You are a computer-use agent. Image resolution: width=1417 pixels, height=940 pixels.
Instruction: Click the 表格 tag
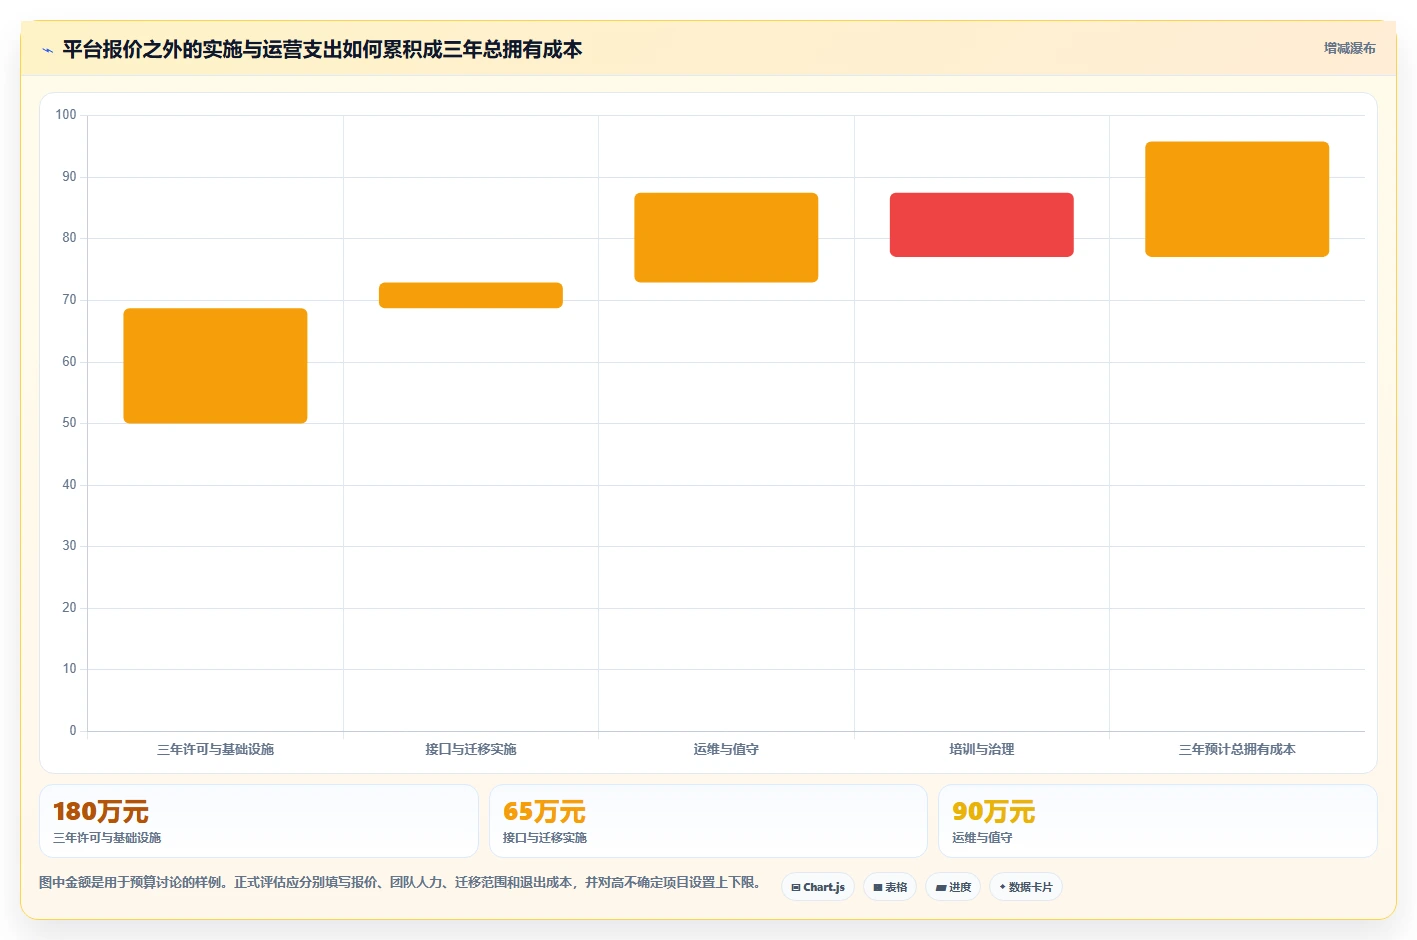click(x=890, y=887)
